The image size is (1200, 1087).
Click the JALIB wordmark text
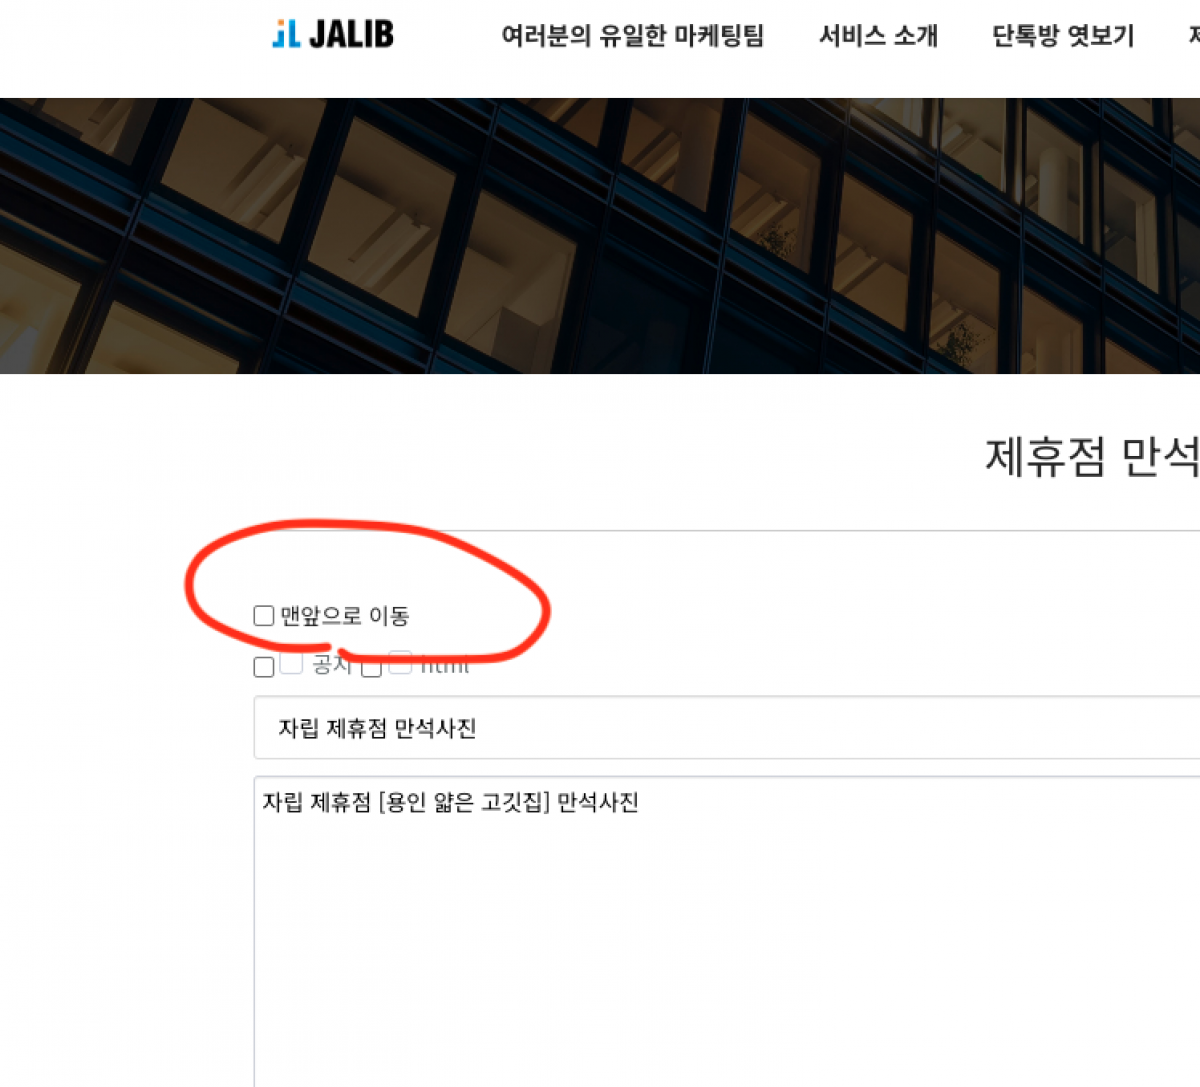pyautogui.click(x=351, y=34)
